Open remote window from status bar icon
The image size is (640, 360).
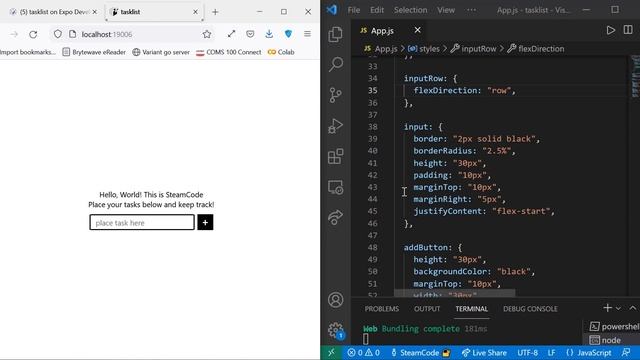point(331,353)
